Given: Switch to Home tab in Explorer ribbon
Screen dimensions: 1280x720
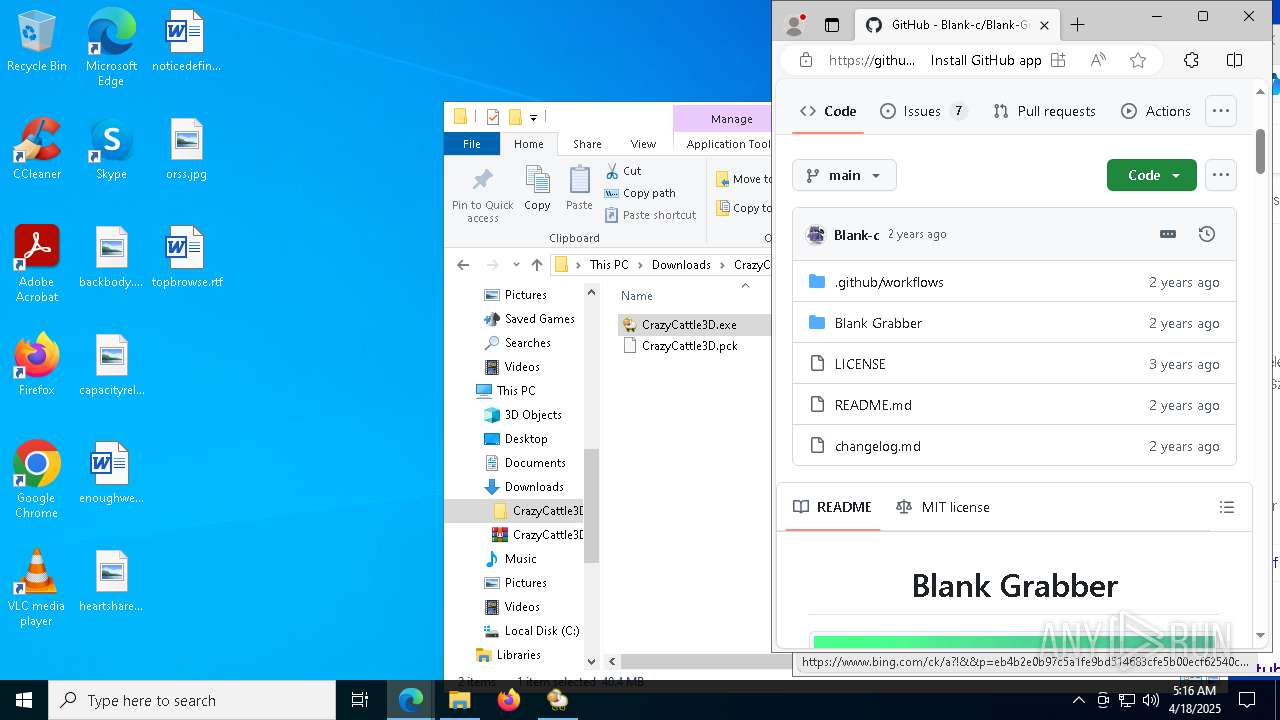Looking at the screenshot, I should (x=529, y=144).
